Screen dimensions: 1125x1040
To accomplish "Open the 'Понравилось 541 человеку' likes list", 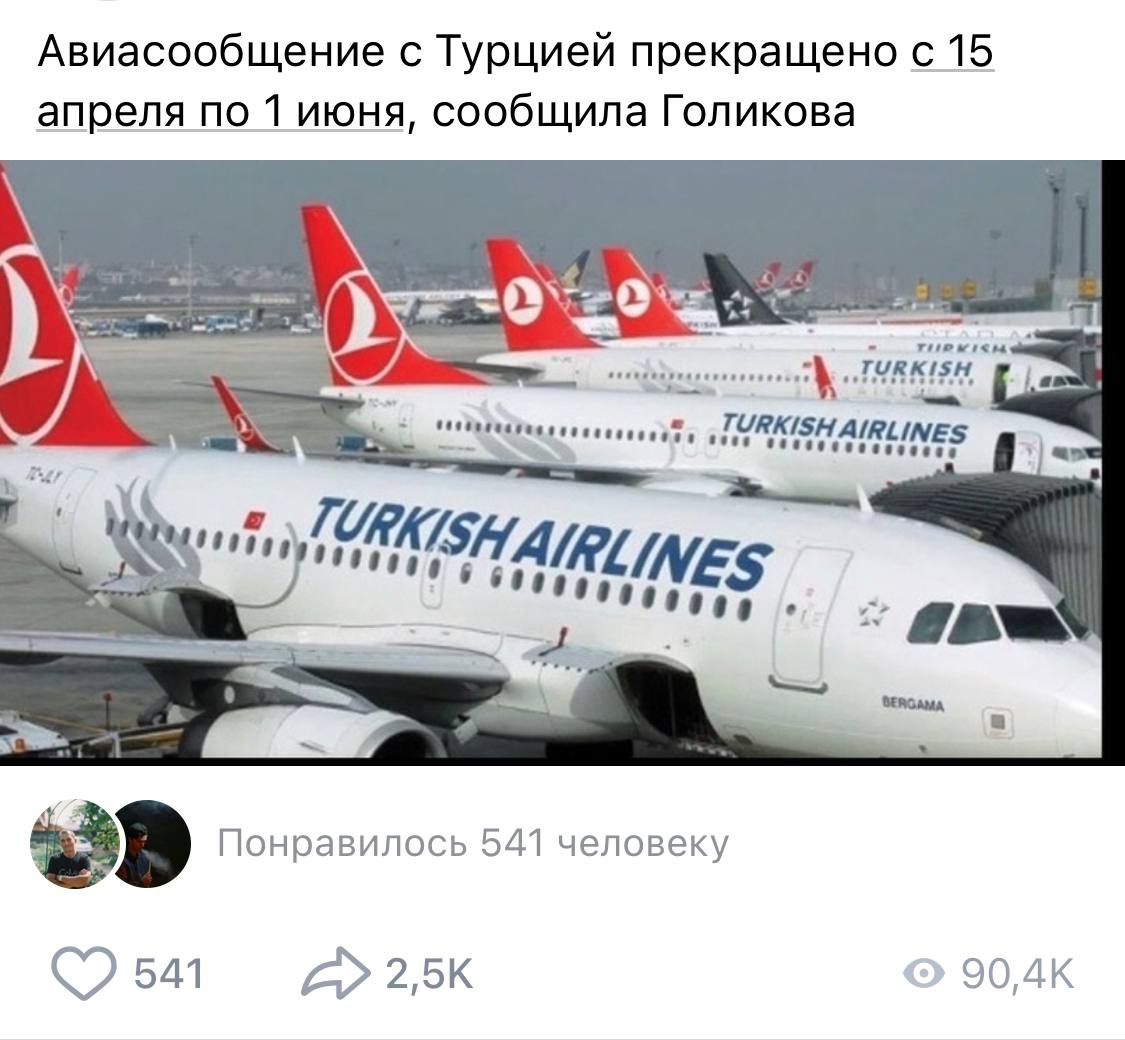I will pos(473,843).
